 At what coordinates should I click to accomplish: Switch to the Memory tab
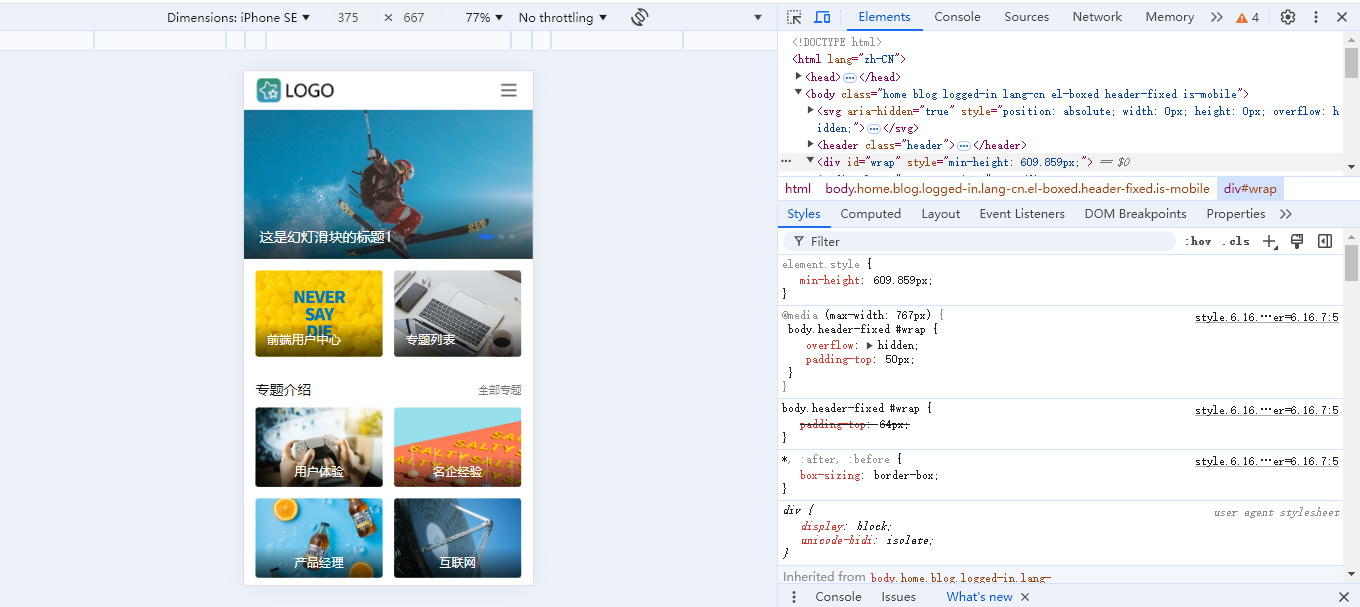pos(1169,17)
